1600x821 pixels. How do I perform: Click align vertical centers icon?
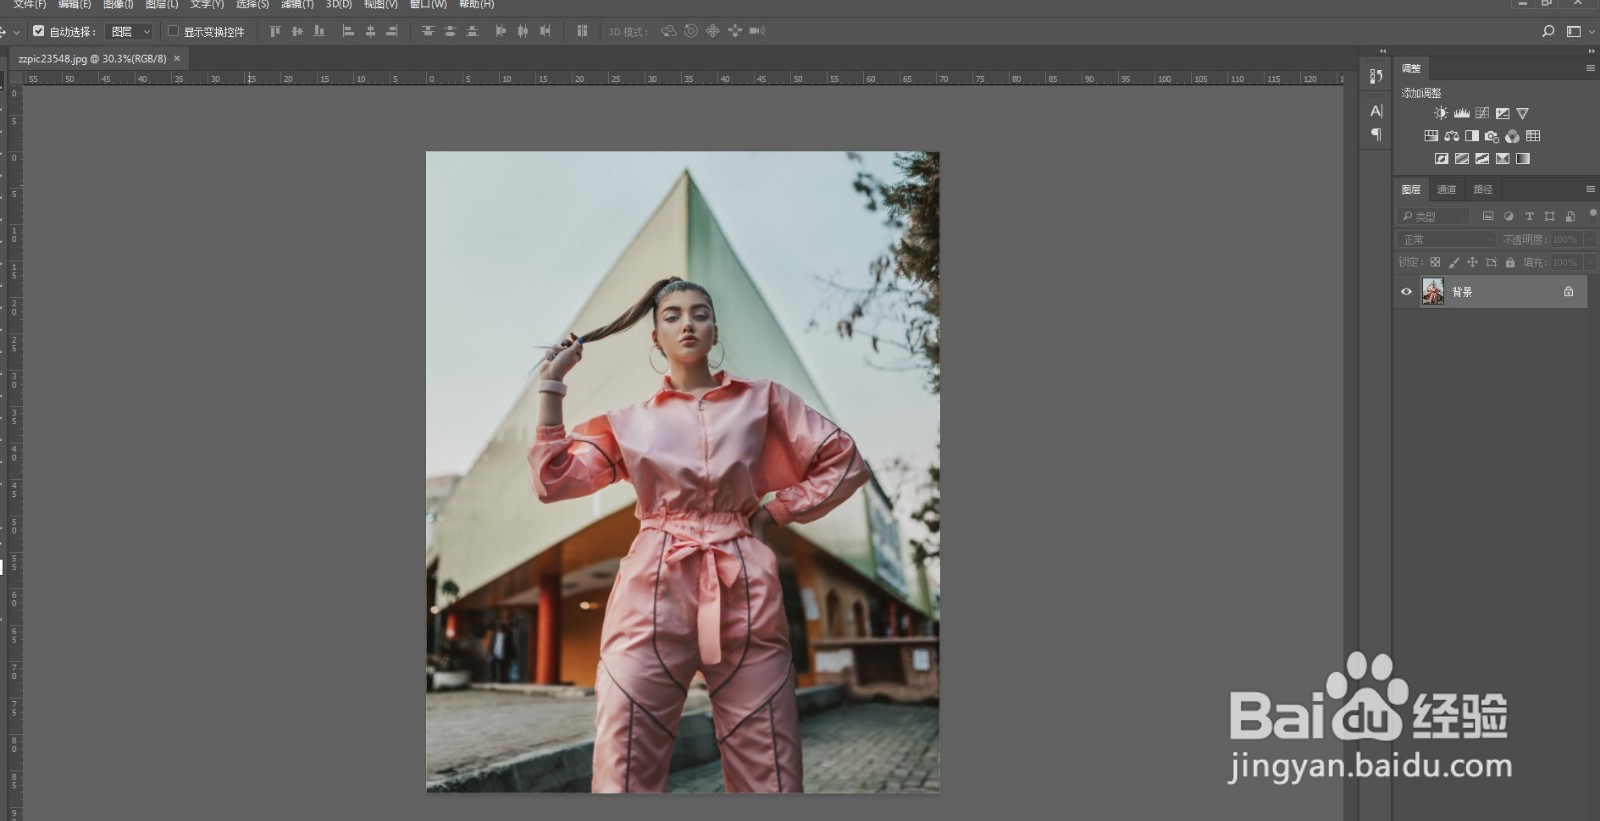pos(297,31)
